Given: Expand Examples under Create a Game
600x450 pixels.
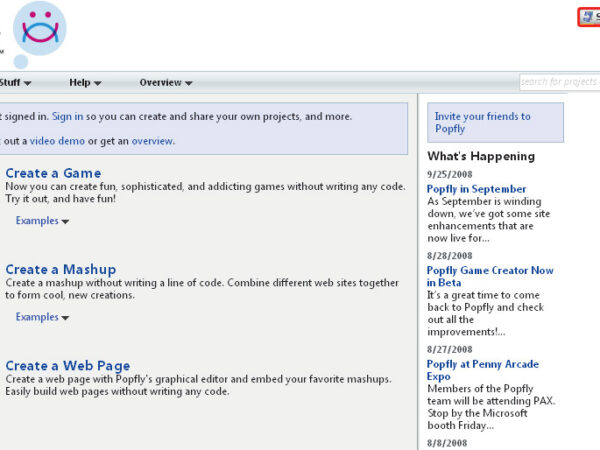Looking at the screenshot, I should [42, 221].
